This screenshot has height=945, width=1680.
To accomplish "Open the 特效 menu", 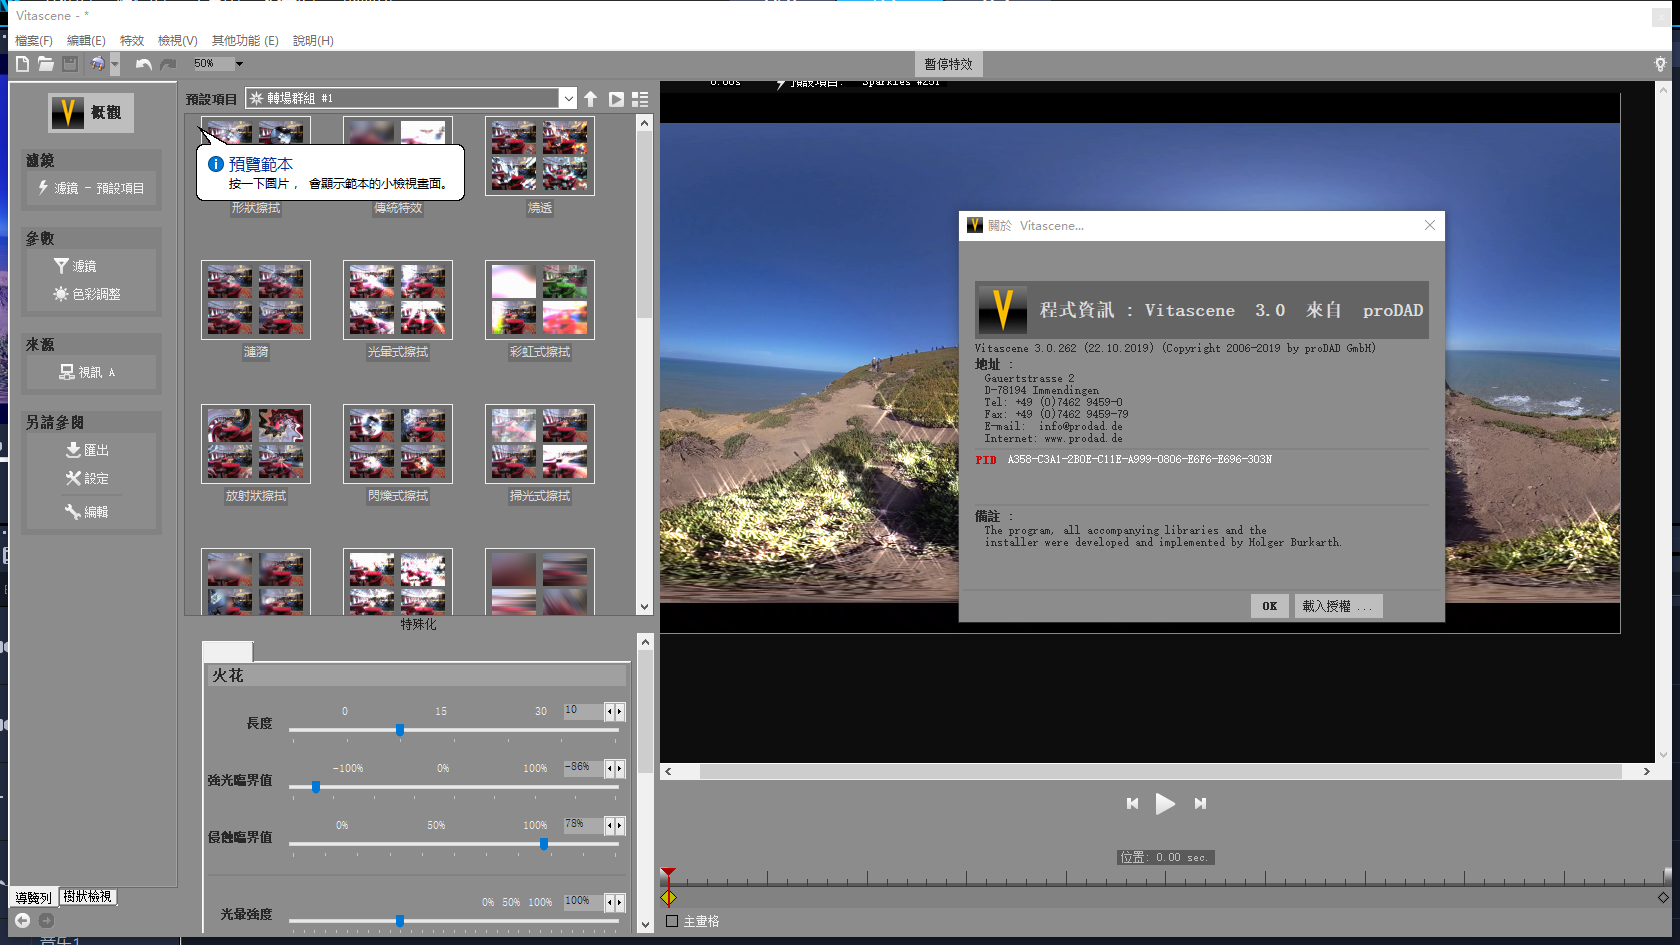I will point(132,41).
